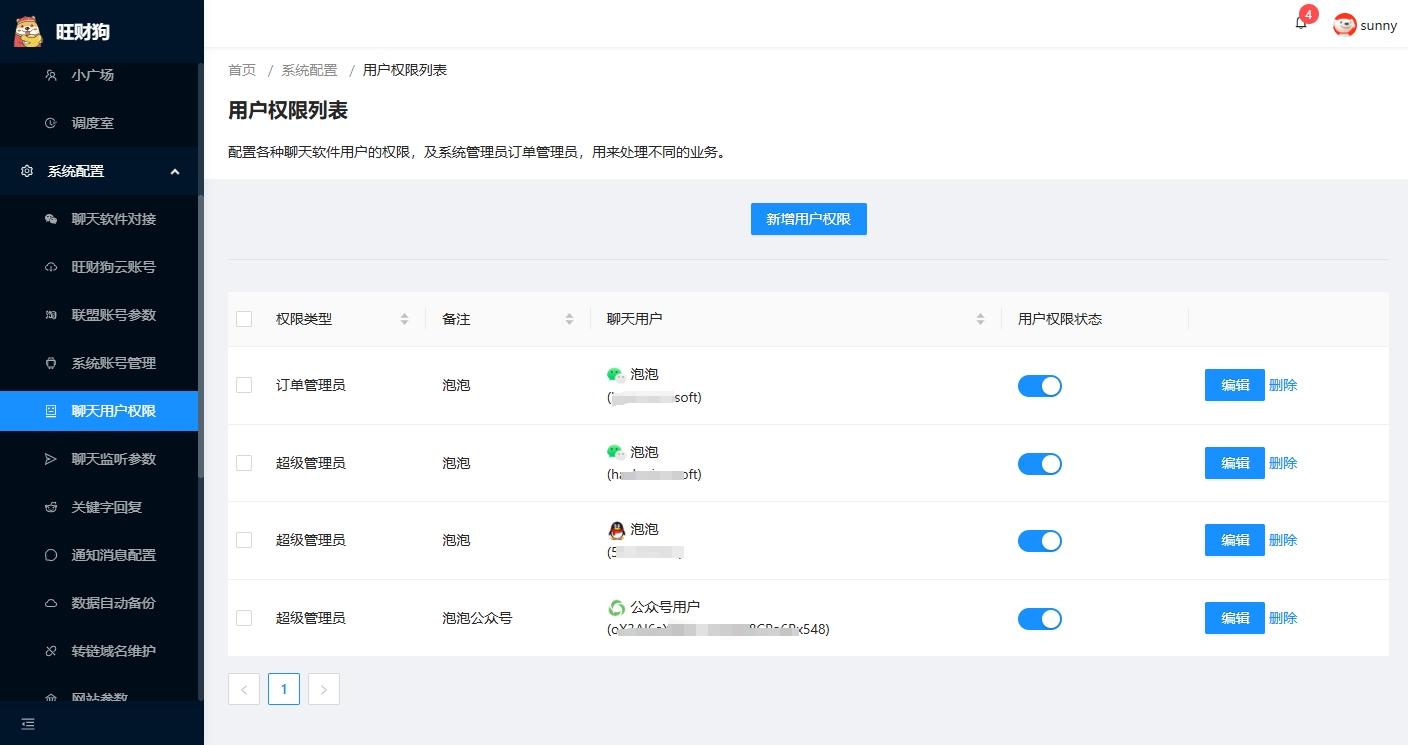This screenshot has height=745, width=1408.
Task: Open 聊天软件对接 from the sidebar
Action: 113,219
